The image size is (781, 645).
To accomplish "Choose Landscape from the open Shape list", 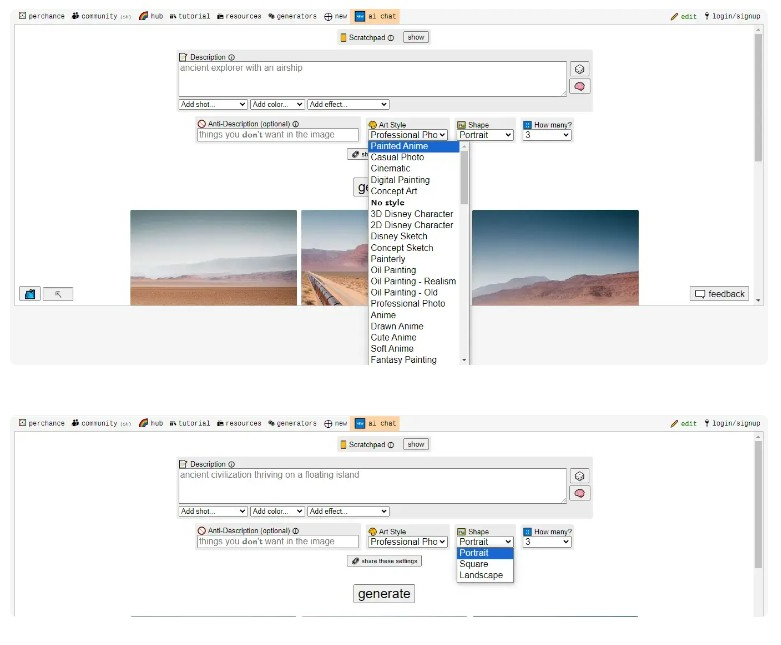I will tap(485, 575).
